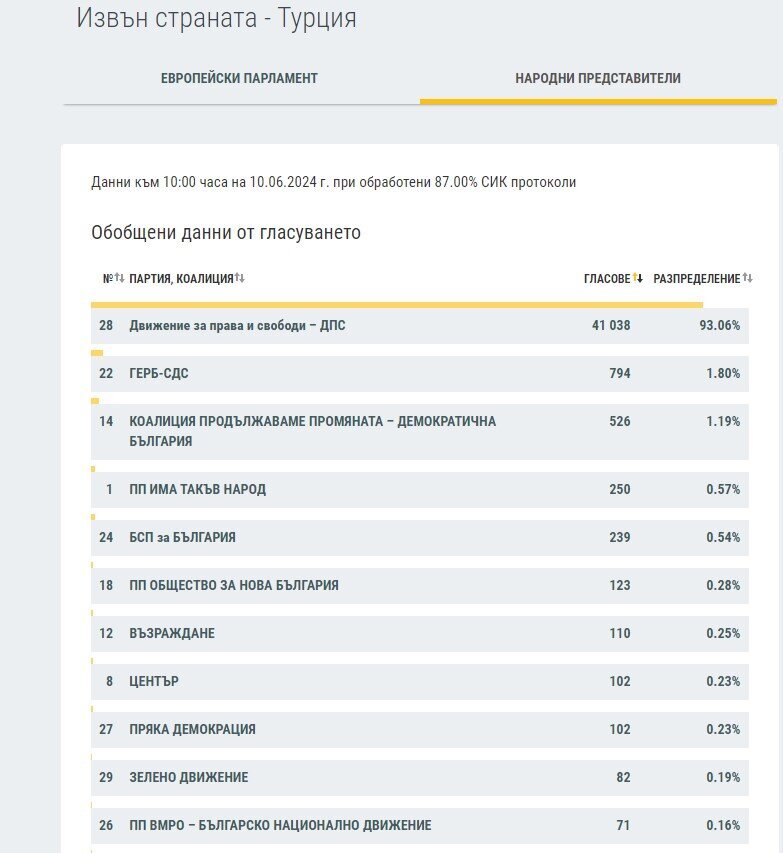This screenshot has height=853, width=783.
Task: Open ПП ОБЩЕСТВО ЗА НОВА БЪЛГАРИЯ row
Action: coord(420,585)
